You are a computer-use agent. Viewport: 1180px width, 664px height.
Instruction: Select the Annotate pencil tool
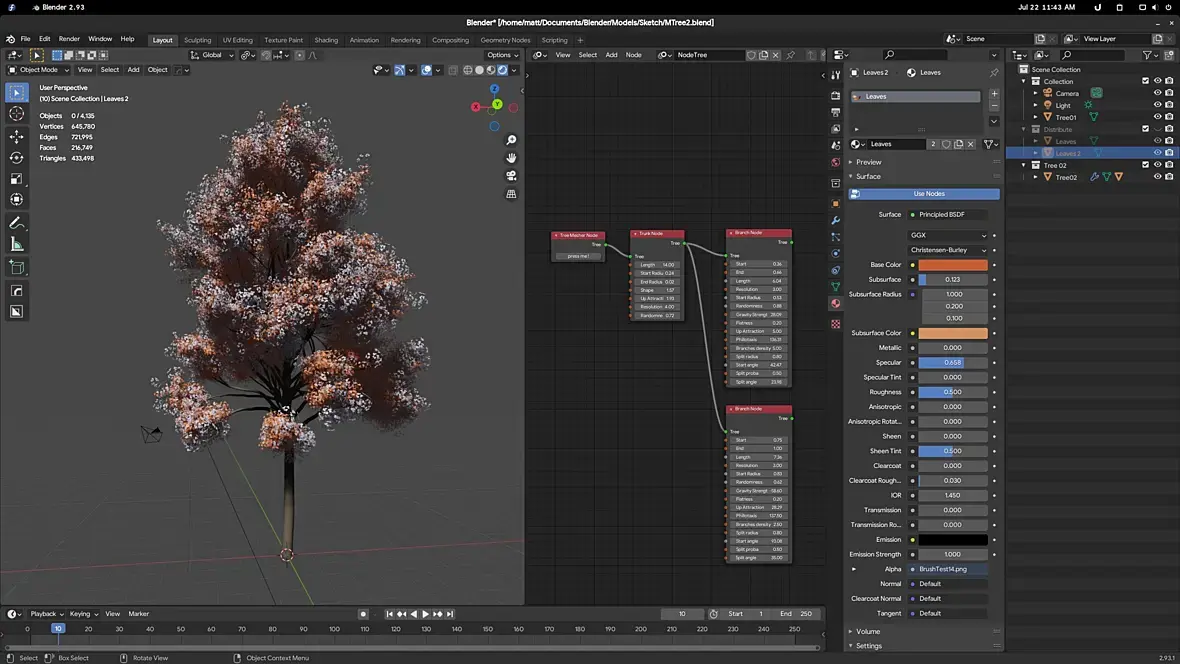point(16,223)
